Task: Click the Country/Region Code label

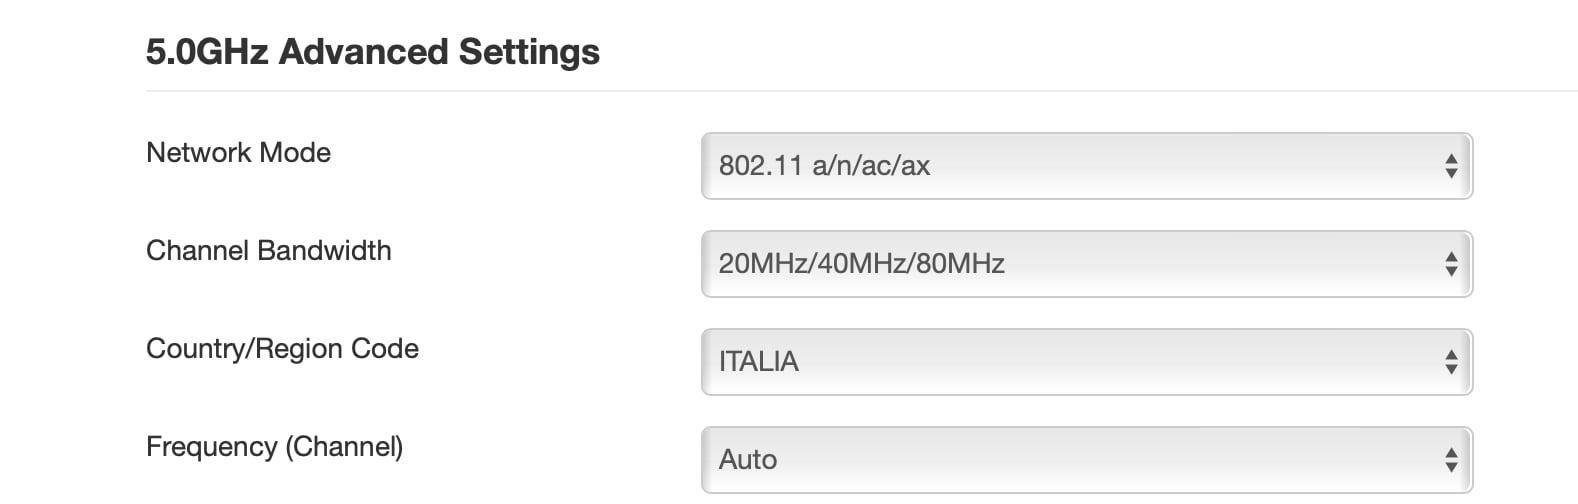Action: click(282, 349)
